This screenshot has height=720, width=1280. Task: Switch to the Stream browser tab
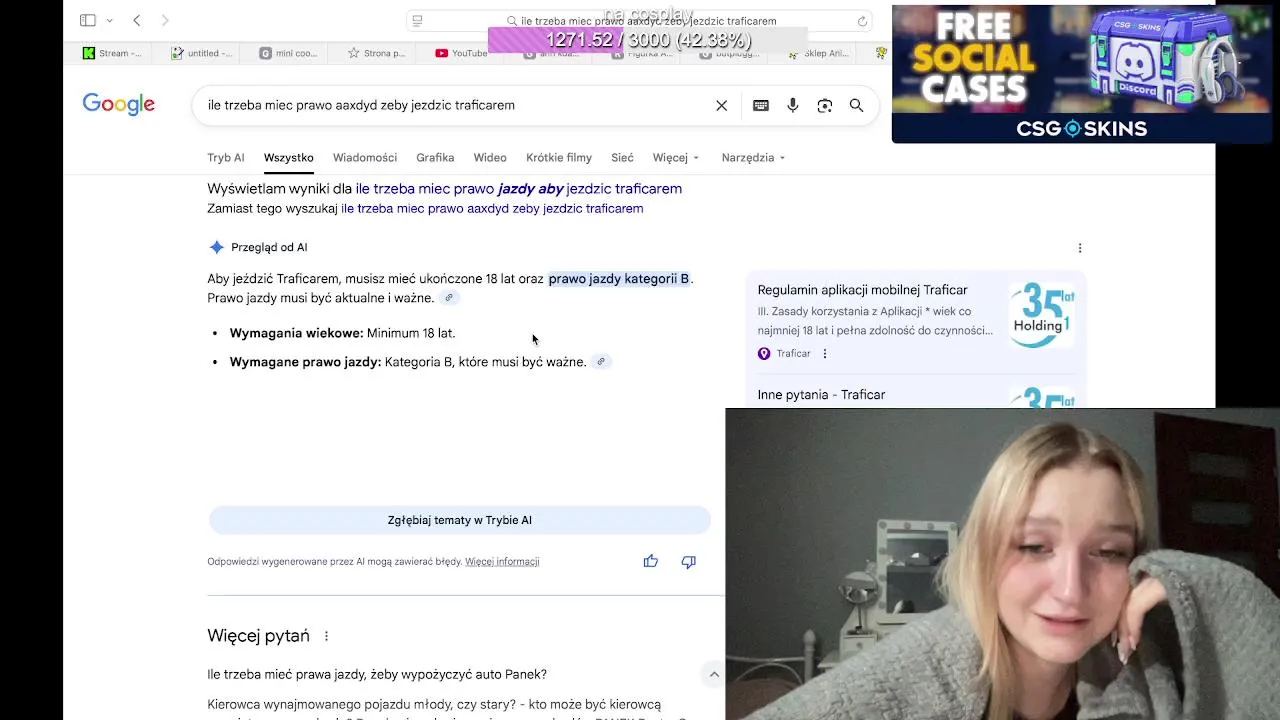112,53
